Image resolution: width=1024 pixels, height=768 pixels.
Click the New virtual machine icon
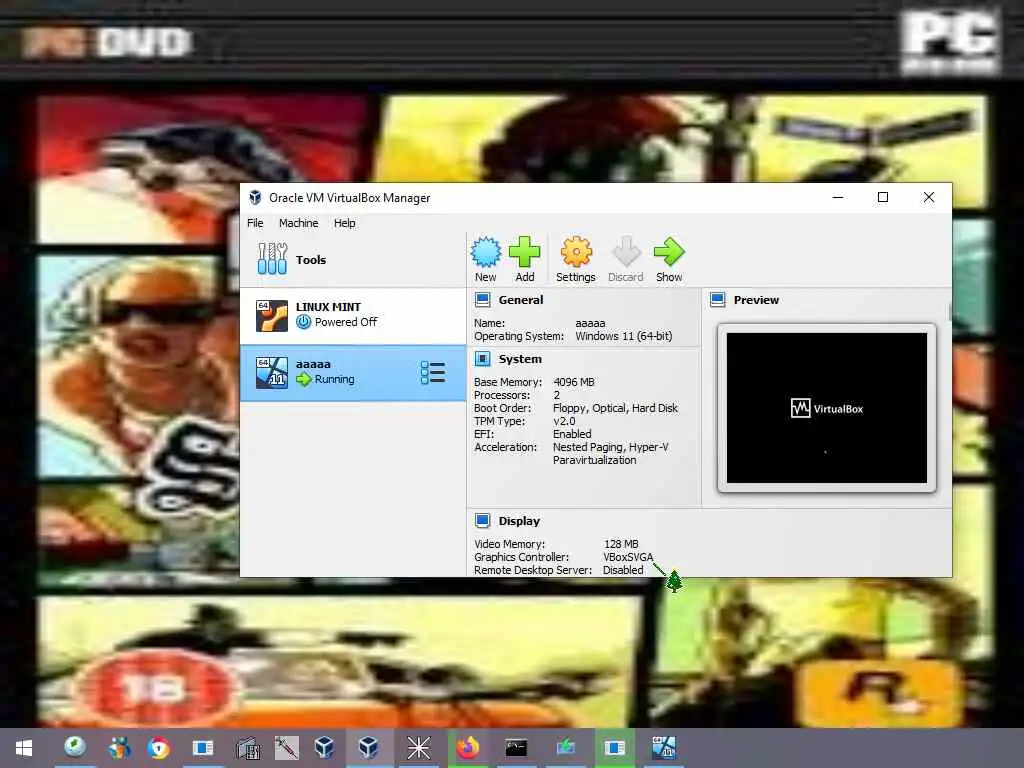pyautogui.click(x=486, y=252)
